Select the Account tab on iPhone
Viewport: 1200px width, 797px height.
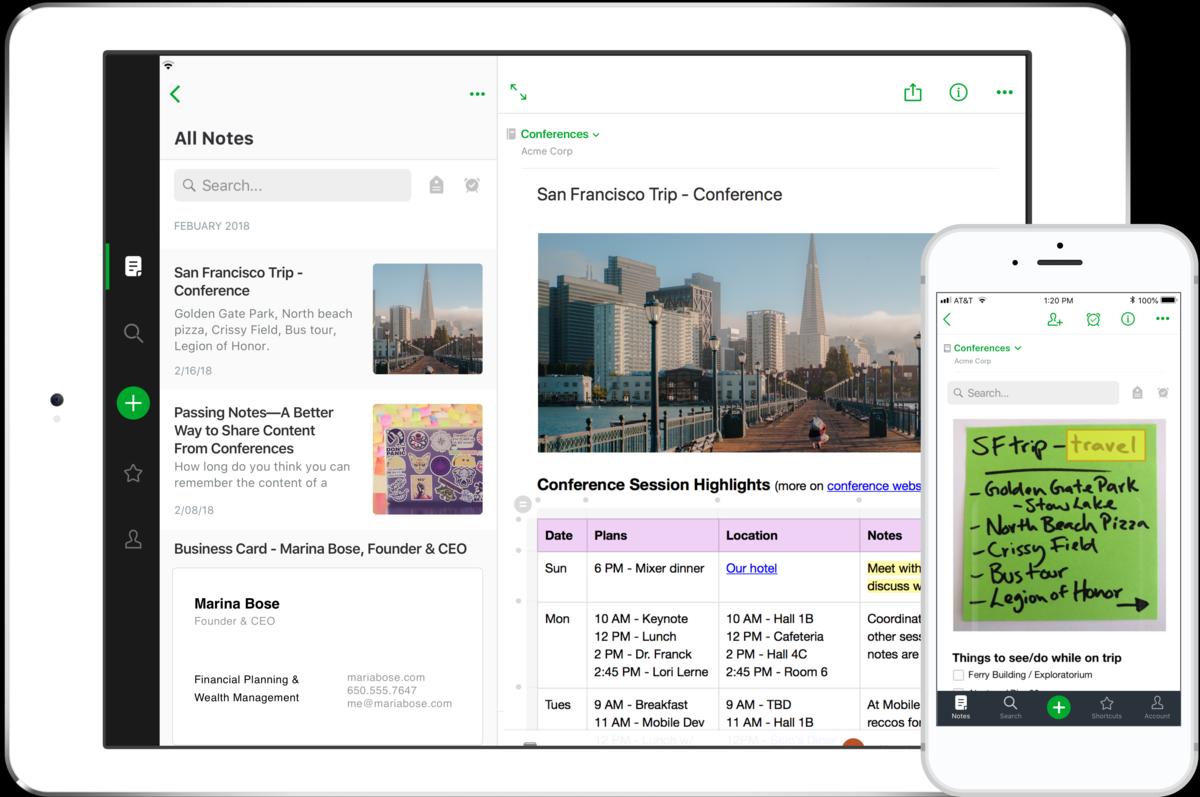point(1157,707)
